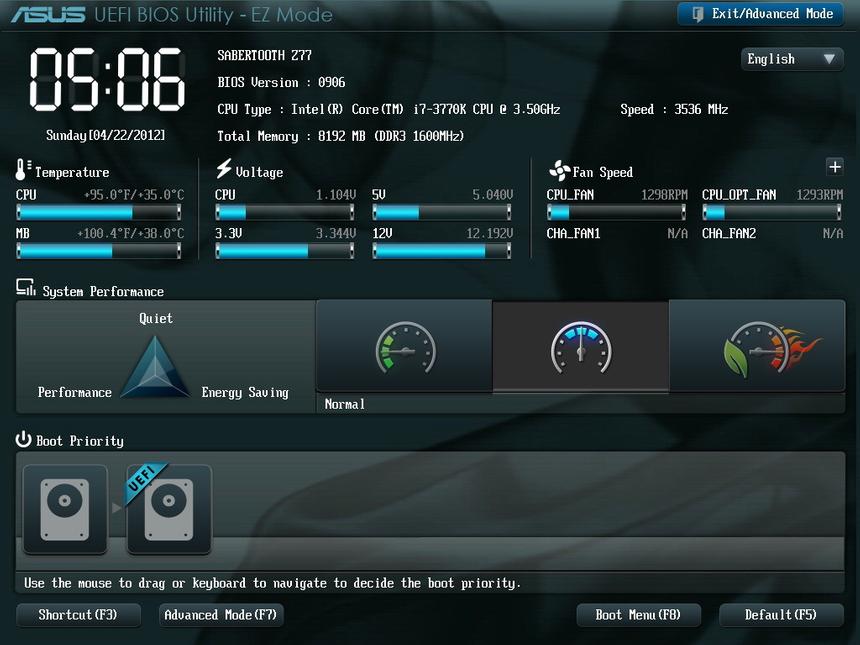Screen dimensions: 860x645
Task: Expand fan speed list with plus button
Action: pyautogui.click(x=835, y=167)
